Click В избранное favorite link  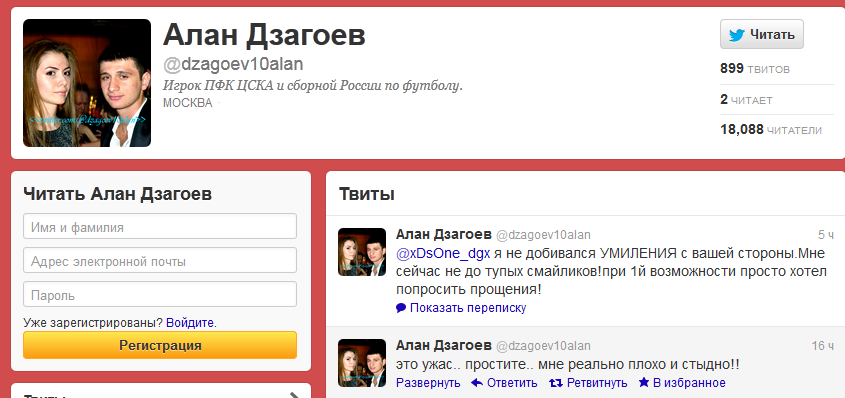pyautogui.click(x=689, y=383)
